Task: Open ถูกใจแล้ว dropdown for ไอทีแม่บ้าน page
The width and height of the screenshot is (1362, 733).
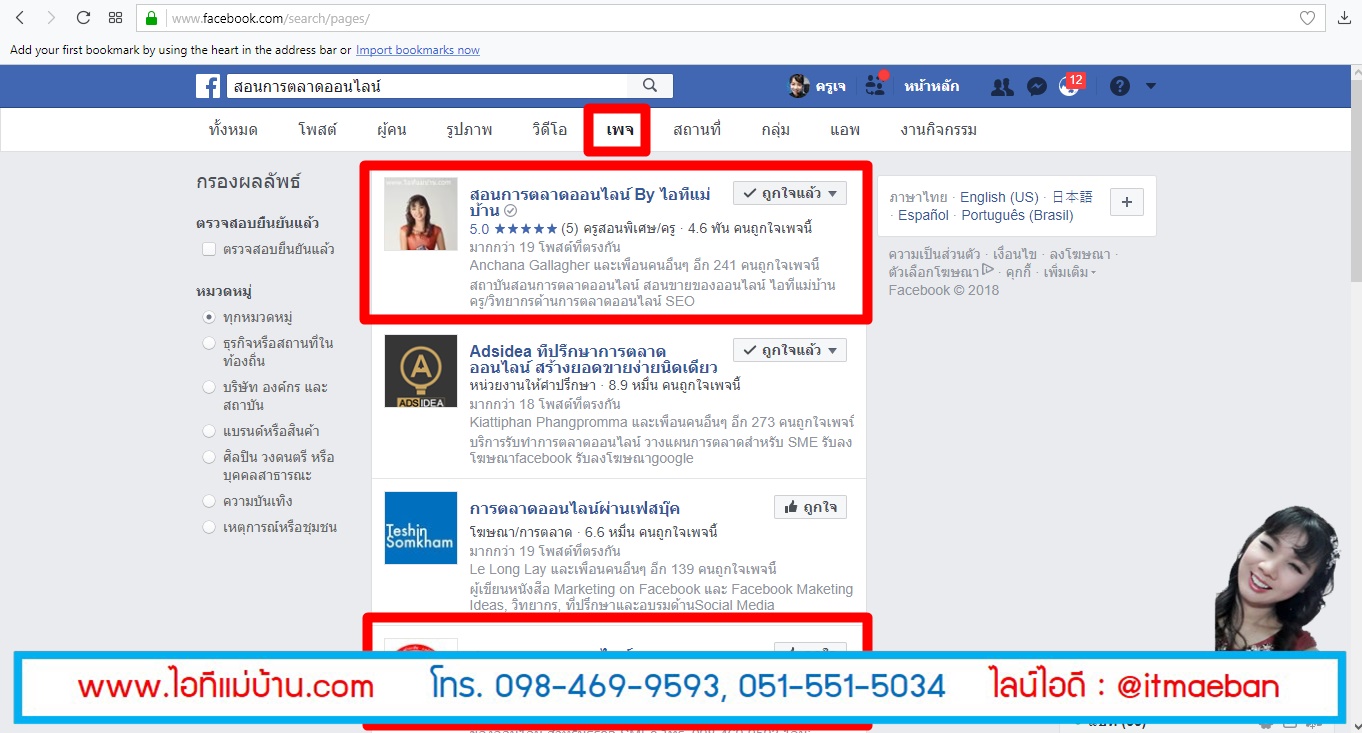Action: pos(790,193)
